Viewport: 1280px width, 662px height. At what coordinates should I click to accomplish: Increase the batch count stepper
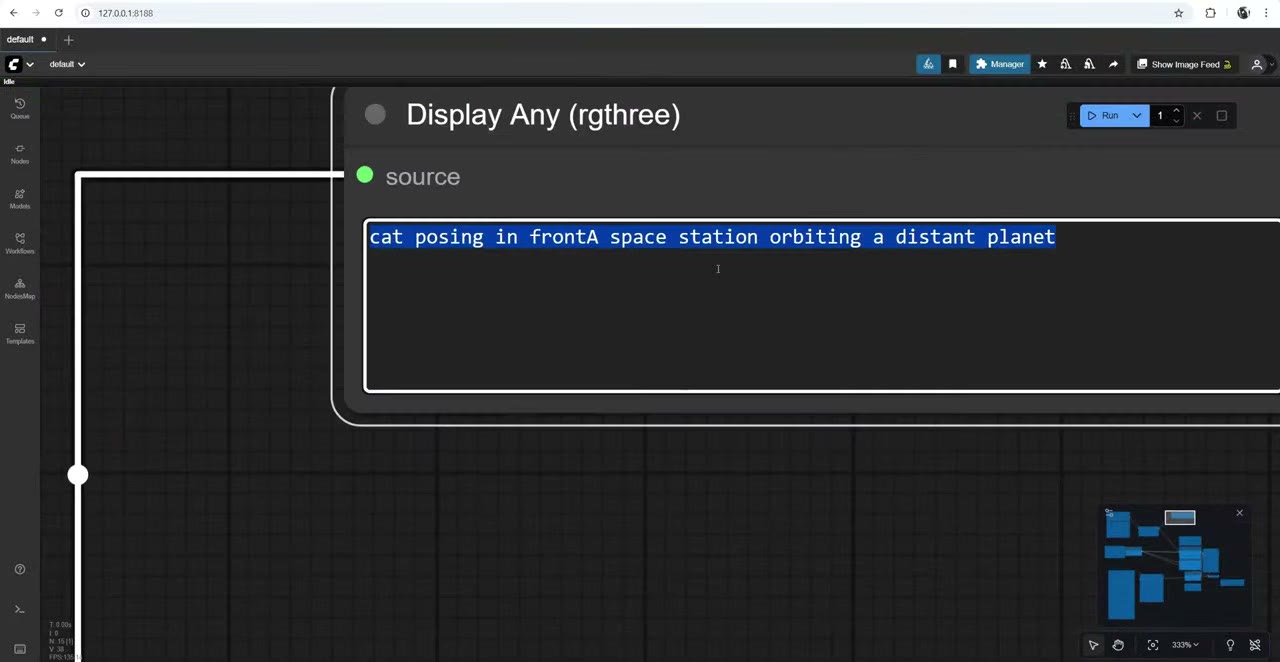[x=1176, y=111]
